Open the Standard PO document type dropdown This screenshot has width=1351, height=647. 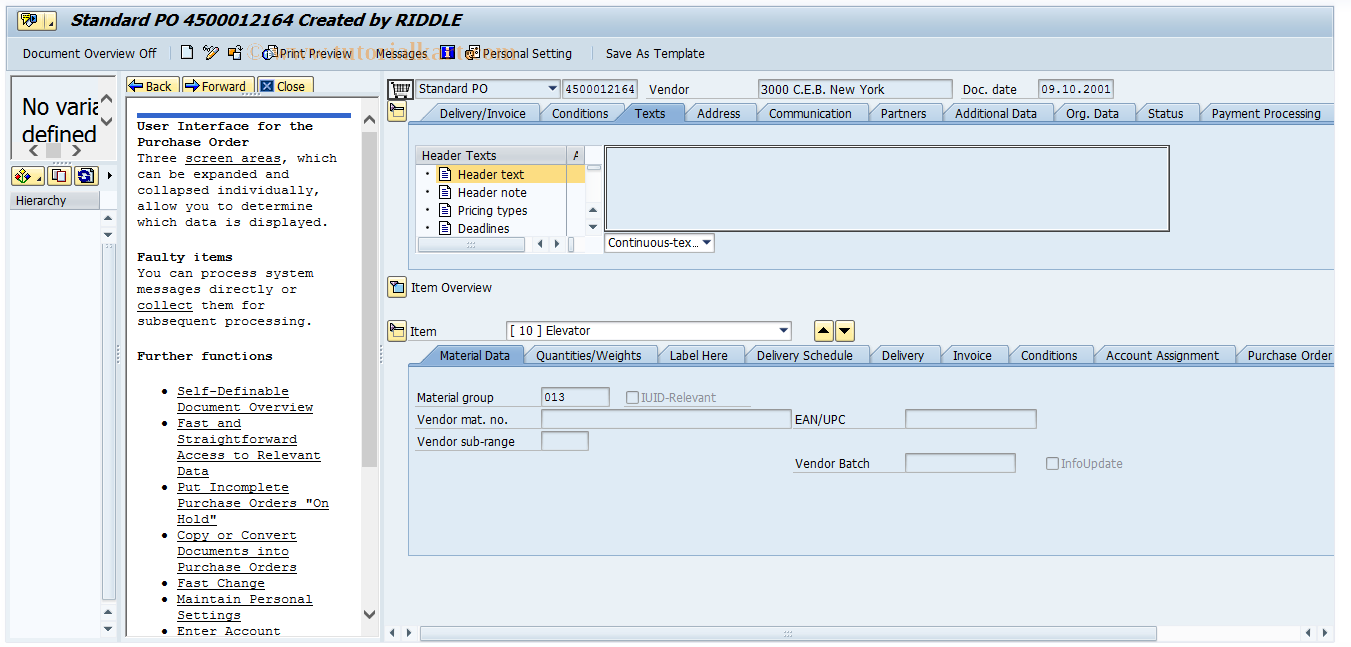click(553, 88)
